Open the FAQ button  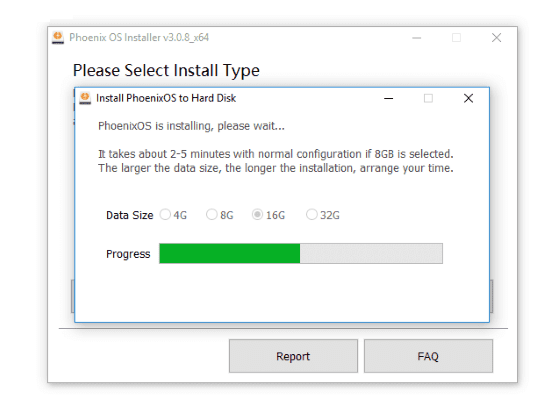428,356
